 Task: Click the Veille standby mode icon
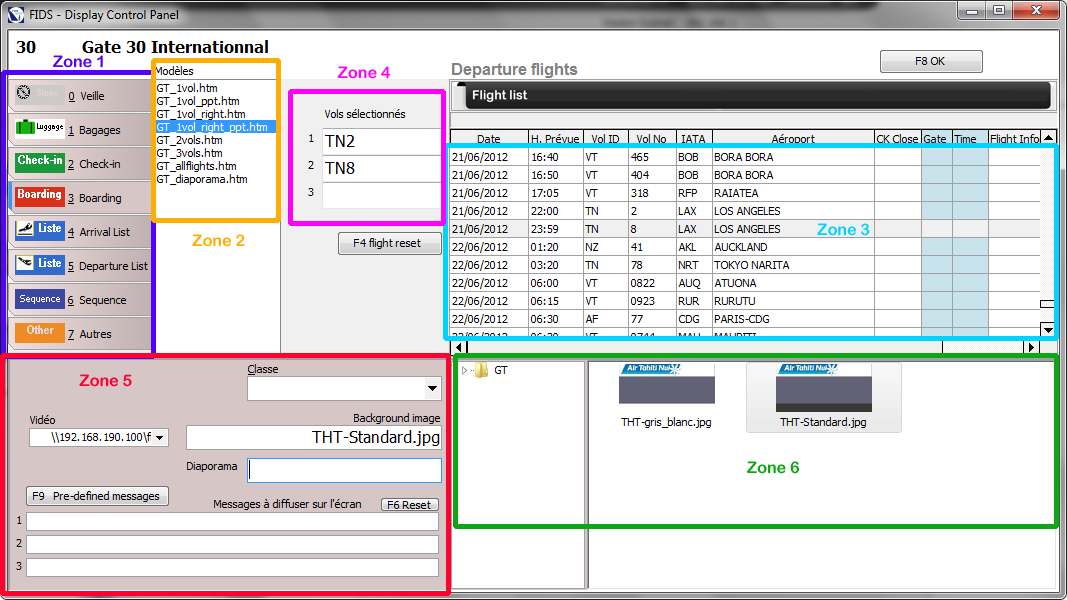click(x=40, y=95)
